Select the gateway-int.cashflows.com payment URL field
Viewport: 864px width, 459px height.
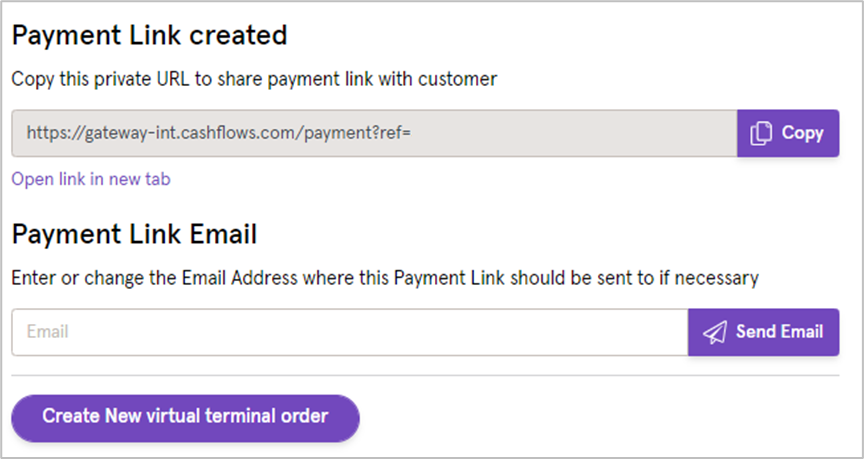point(374,133)
